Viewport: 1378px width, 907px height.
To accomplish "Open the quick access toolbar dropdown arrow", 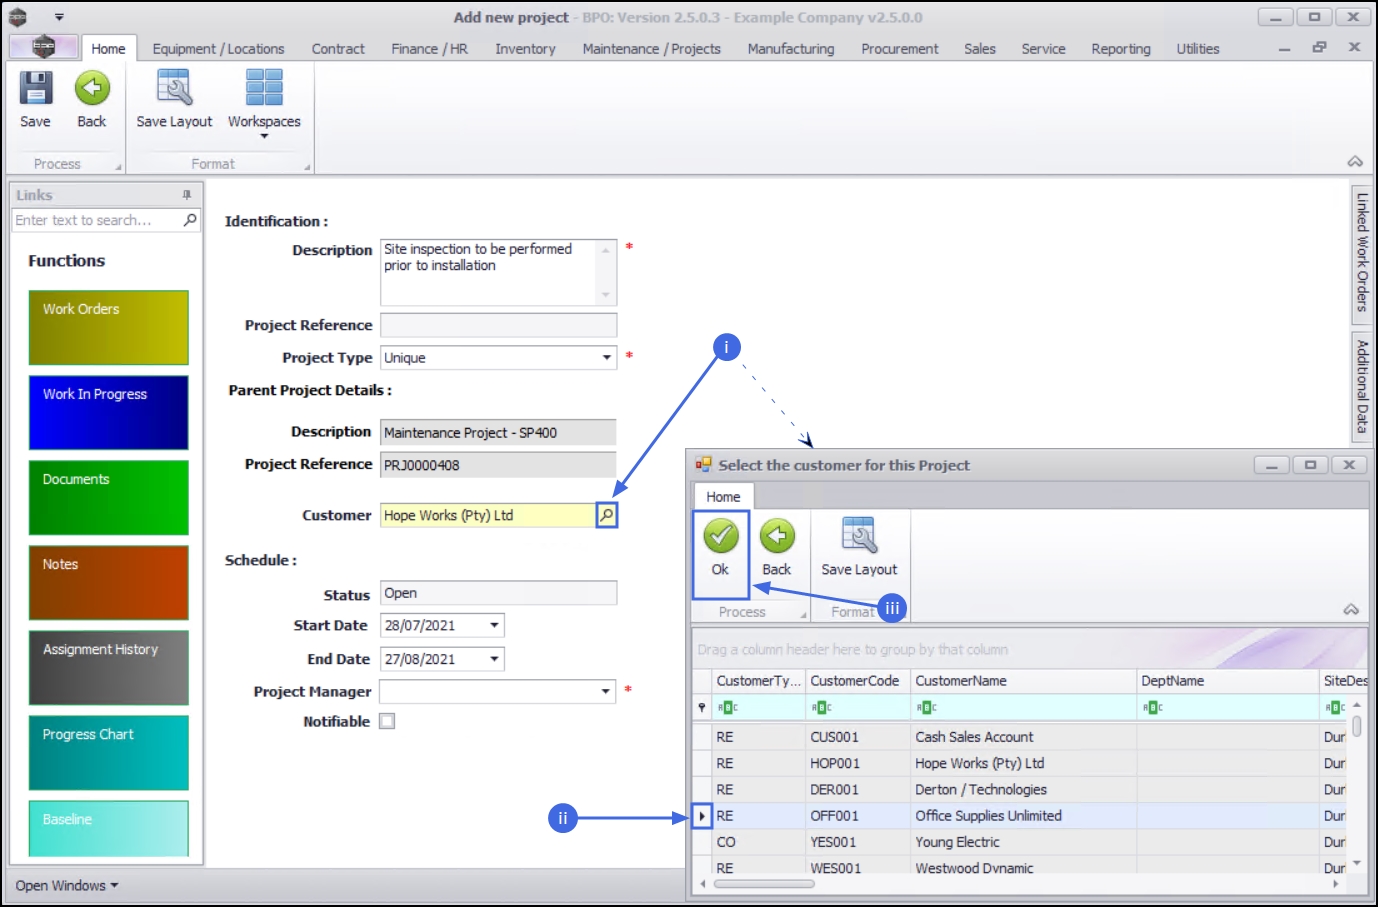I will coord(59,17).
